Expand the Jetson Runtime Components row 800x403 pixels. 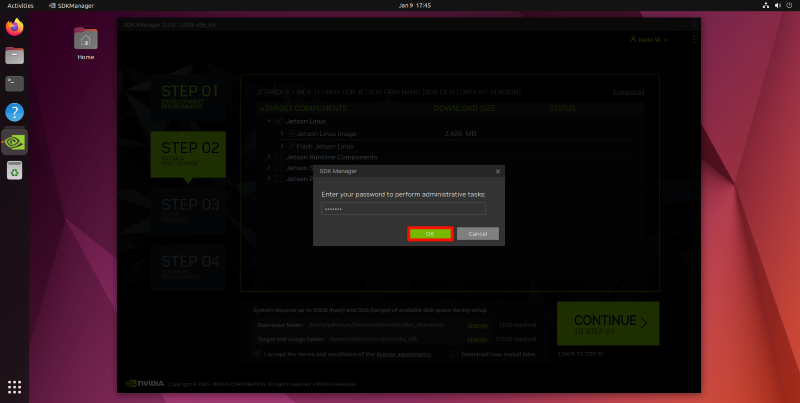[268, 157]
